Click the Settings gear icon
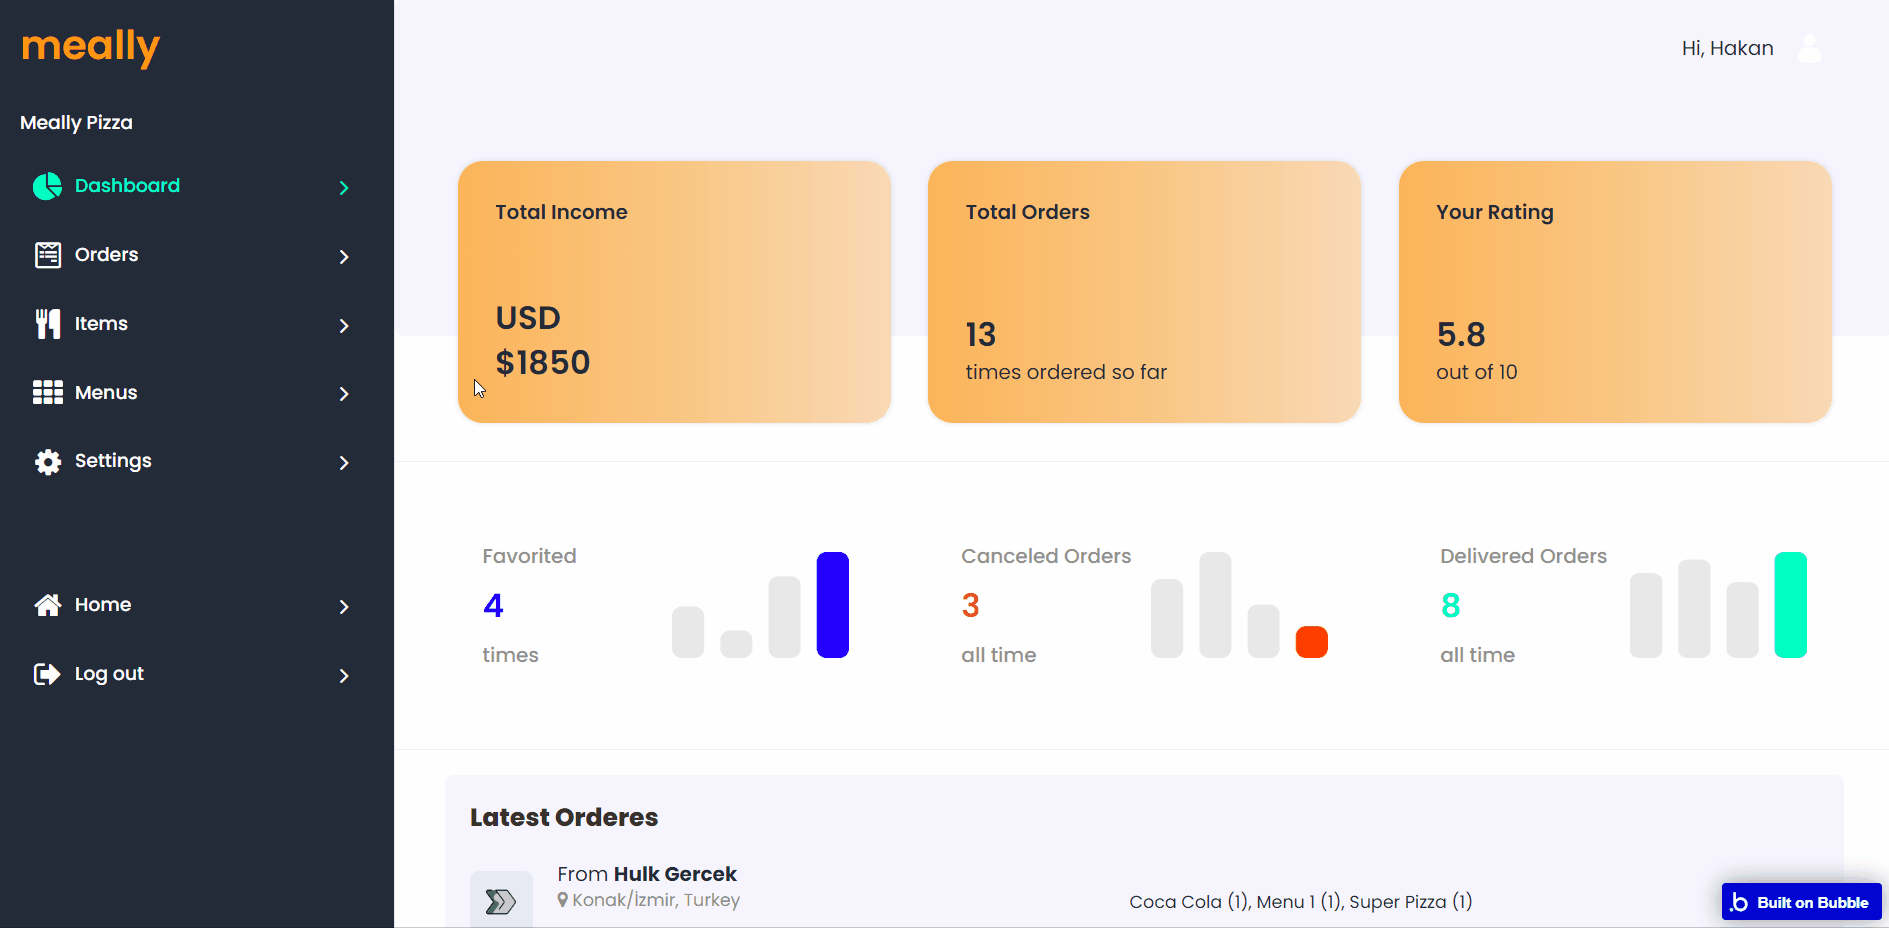1889x928 pixels. click(x=47, y=461)
